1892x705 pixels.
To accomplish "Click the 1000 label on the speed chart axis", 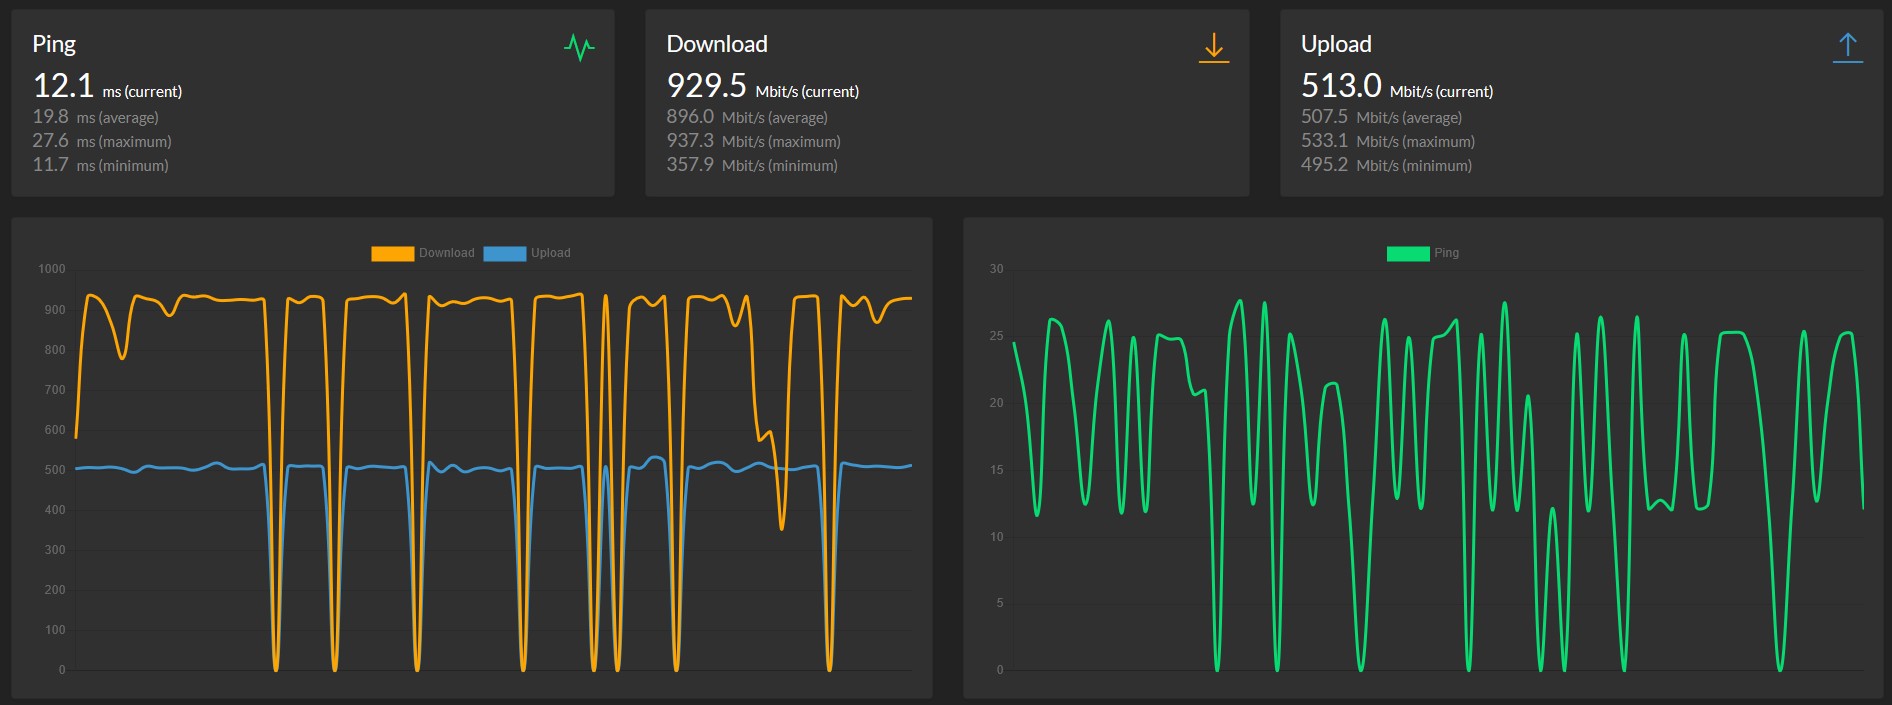I will coord(51,269).
